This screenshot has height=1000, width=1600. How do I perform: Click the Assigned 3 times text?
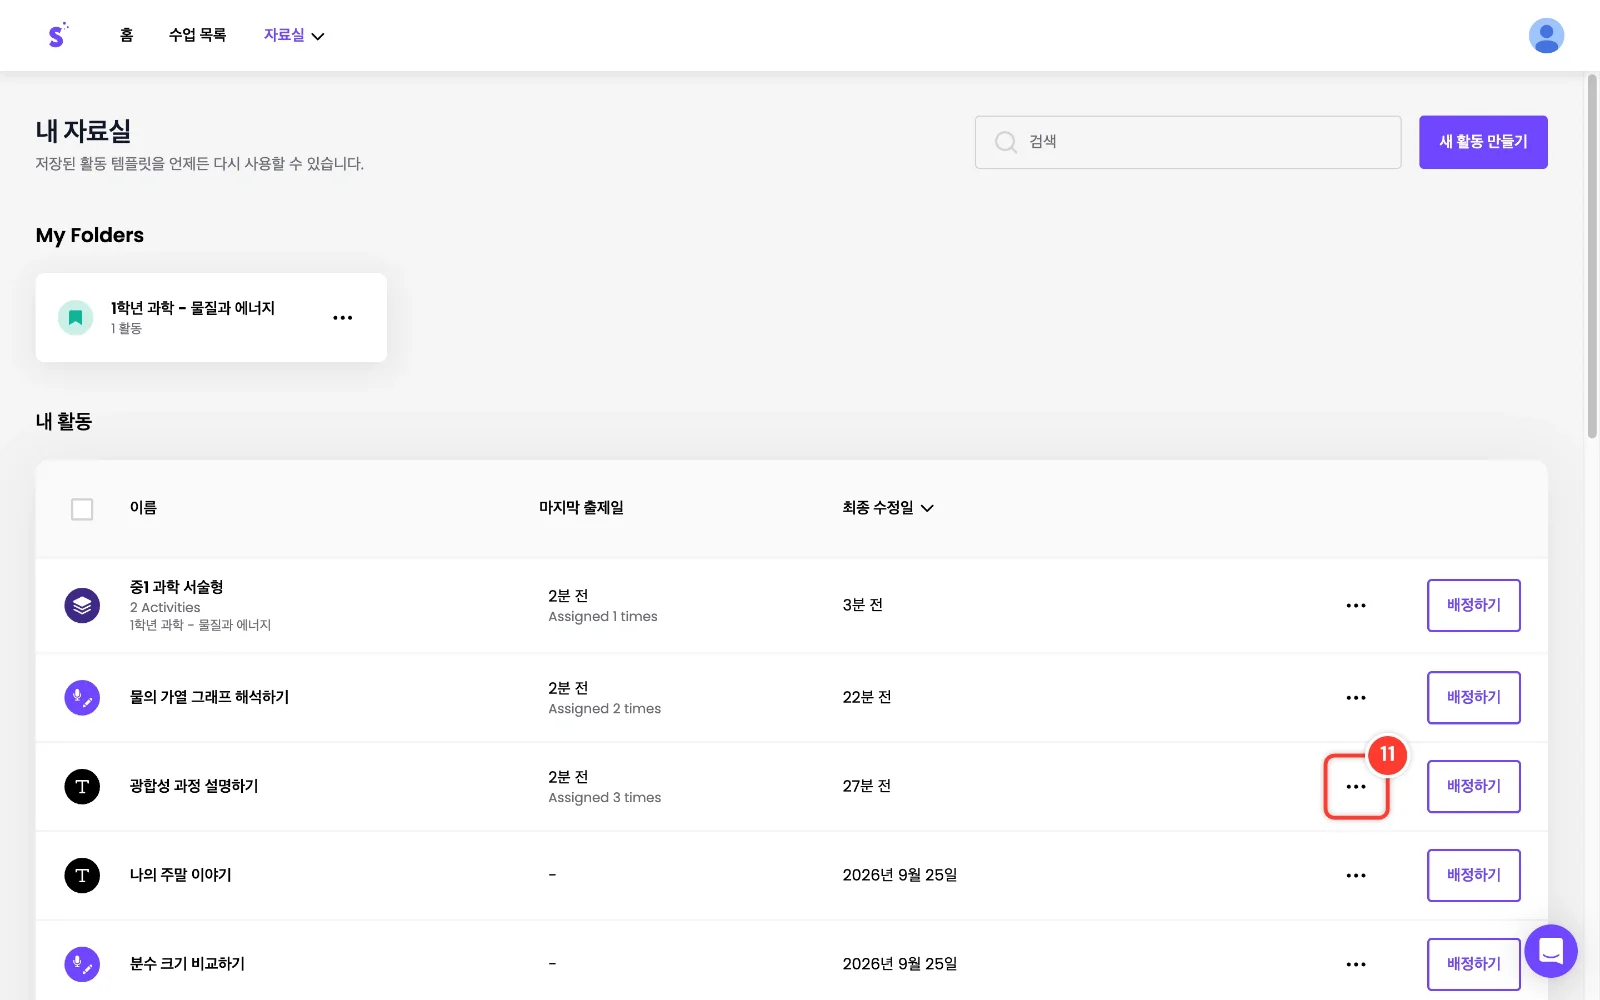coord(604,798)
